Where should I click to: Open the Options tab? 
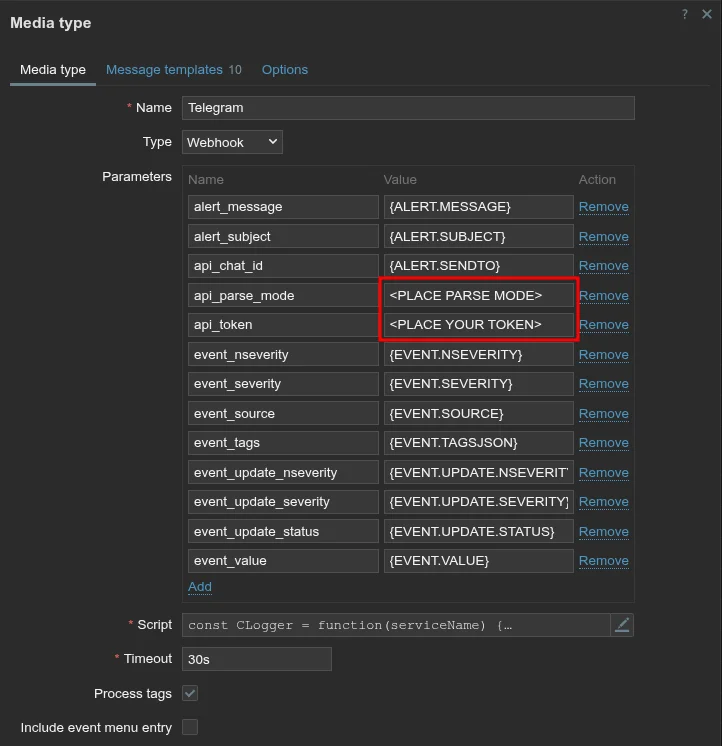point(285,70)
